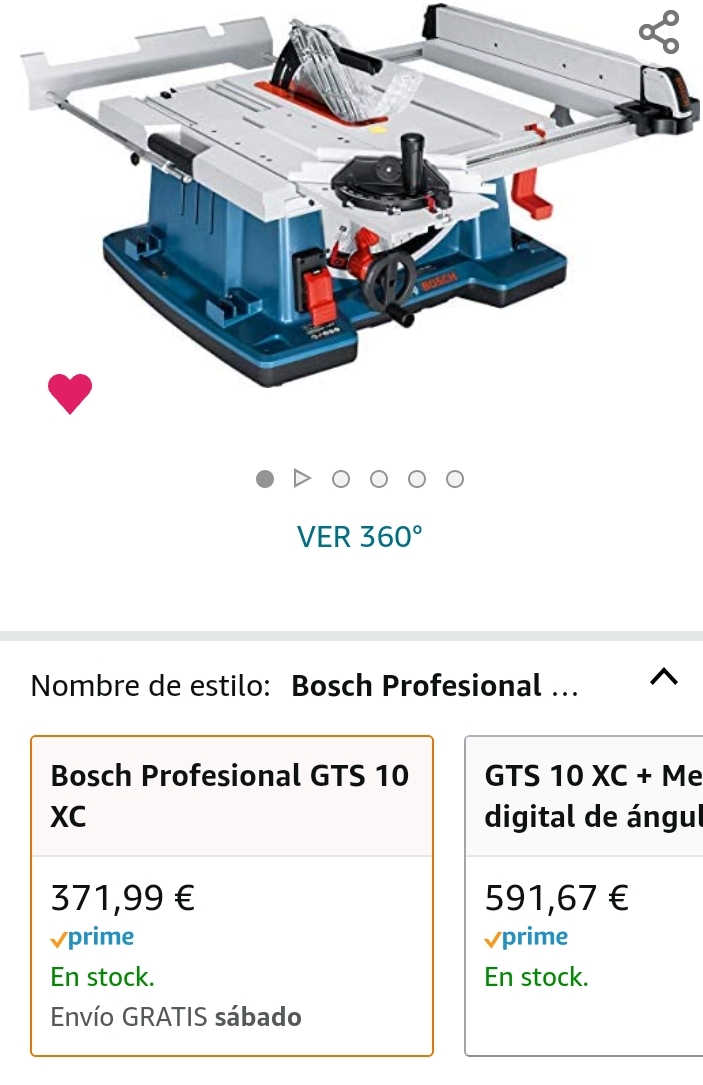Click Envío GRATIS sábado delivery text
This screenshot has width=703, height=1085.
pos(176,1016)
